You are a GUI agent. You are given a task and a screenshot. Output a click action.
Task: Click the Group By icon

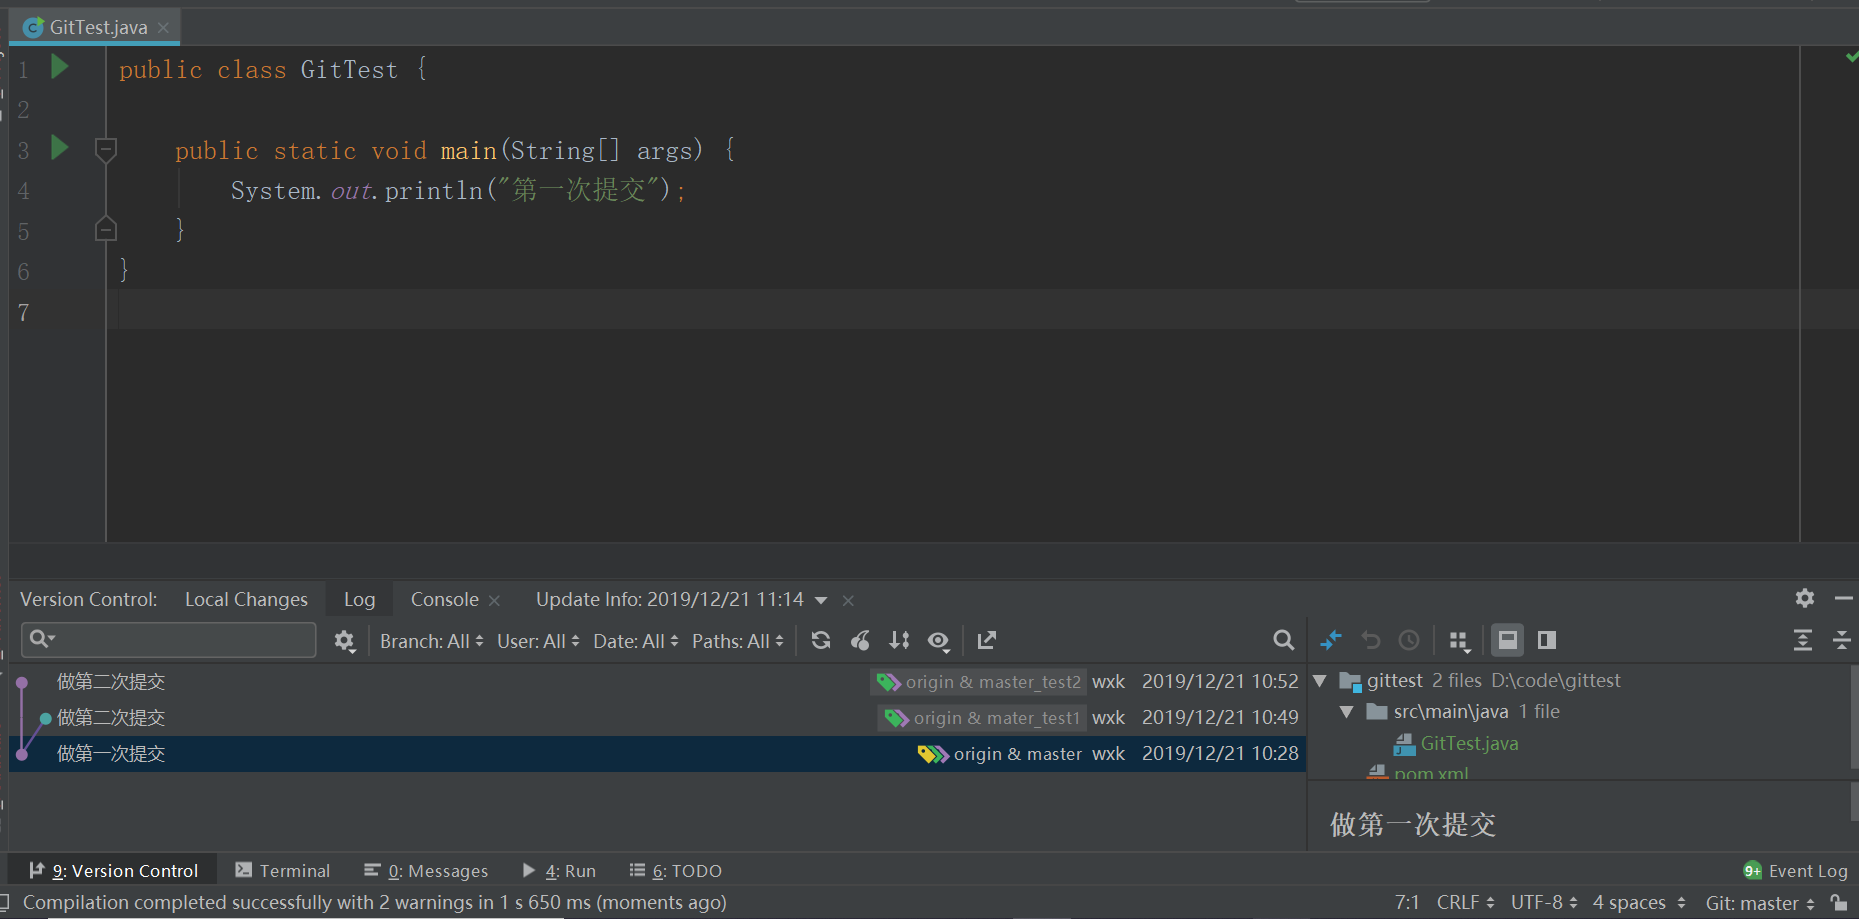point(1460,640)
